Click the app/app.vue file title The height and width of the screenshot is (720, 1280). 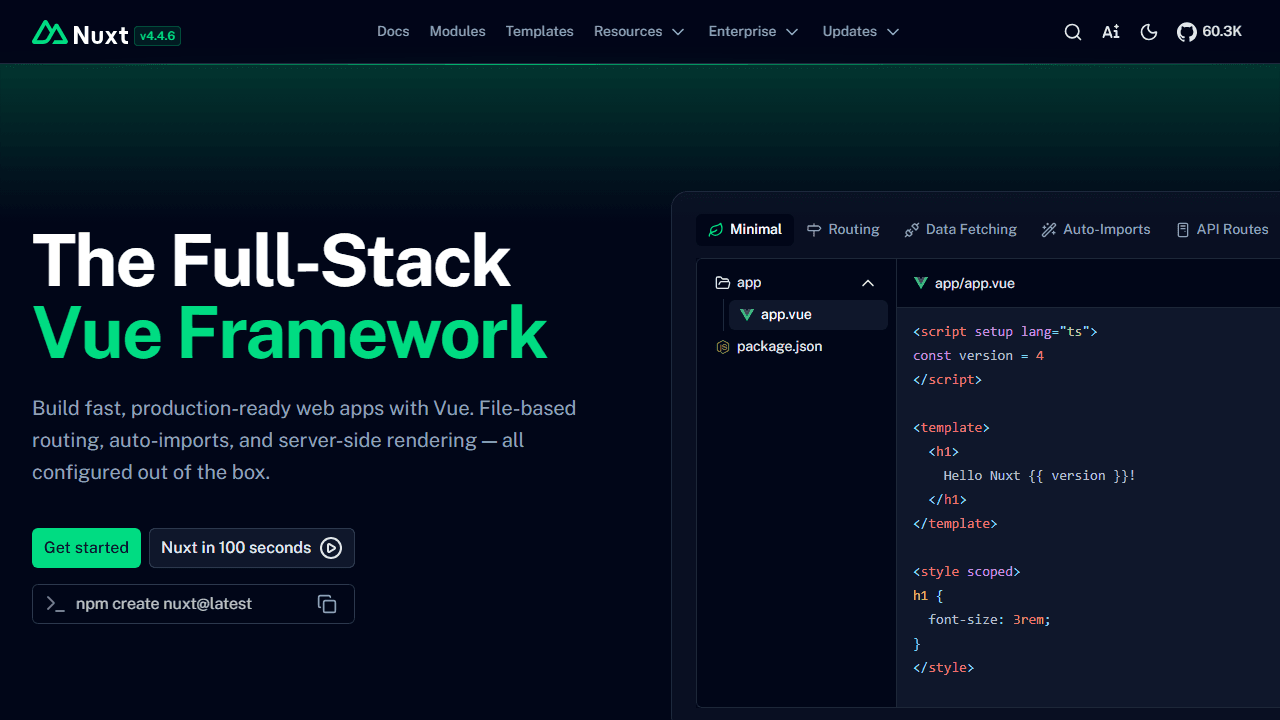point(975,284)
